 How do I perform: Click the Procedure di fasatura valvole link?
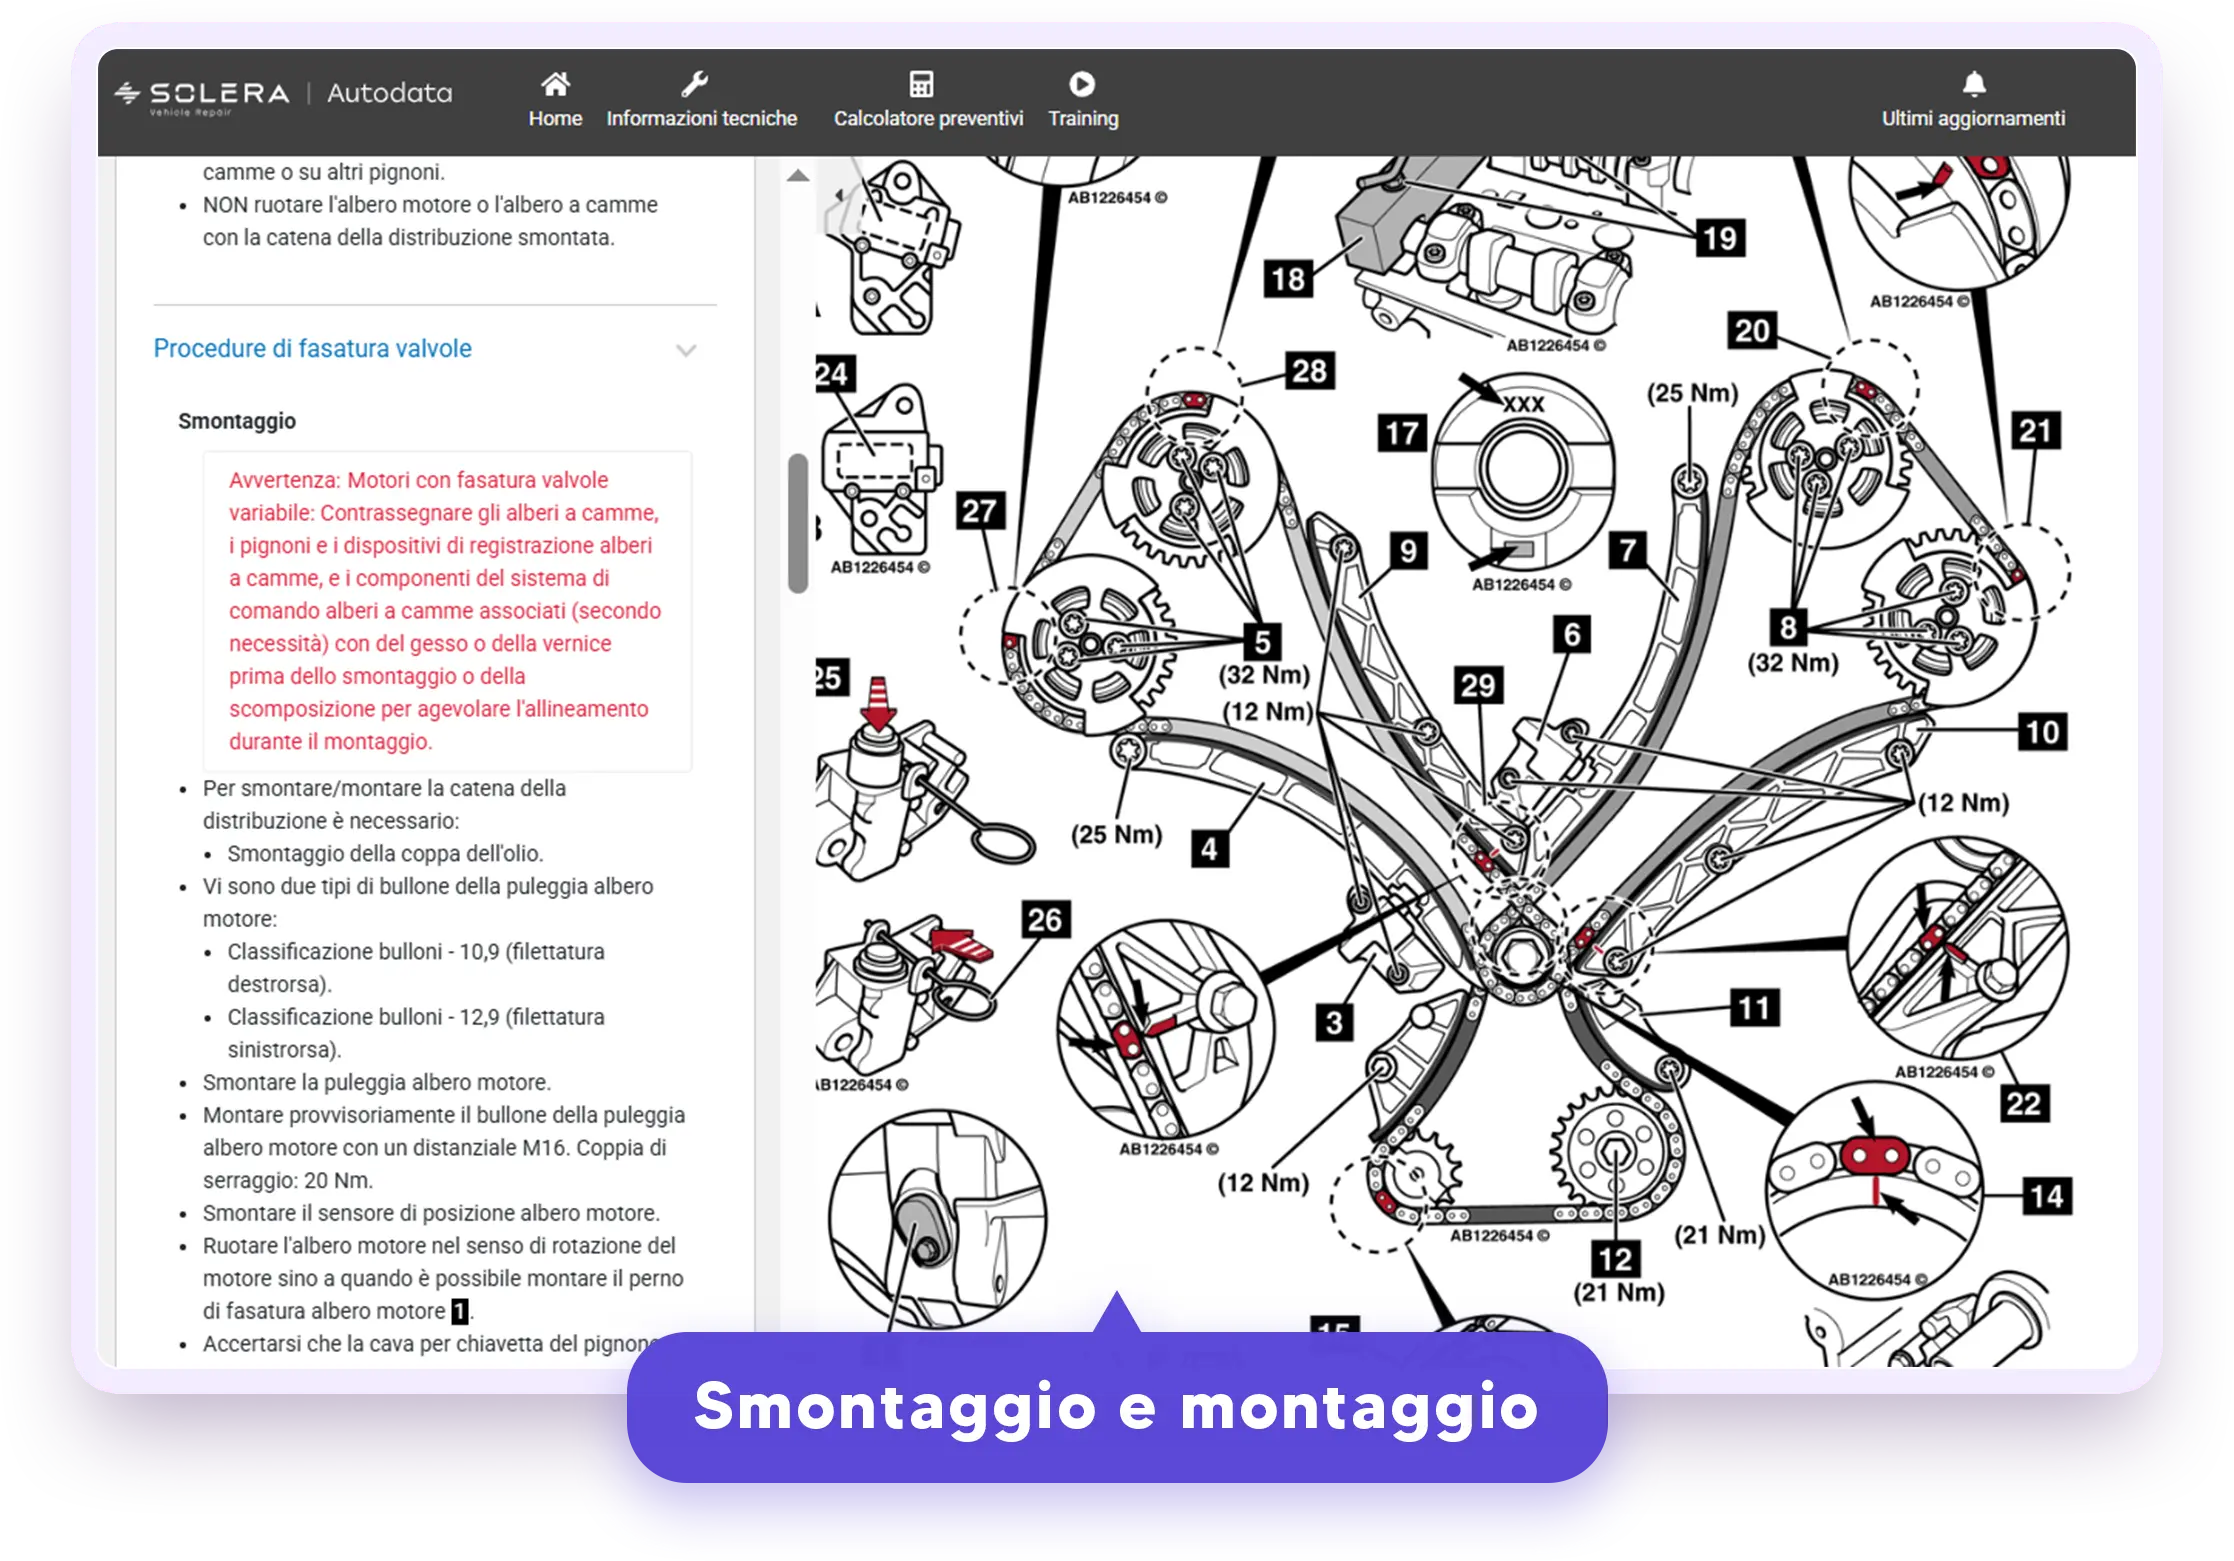click(x=312, y=349)
